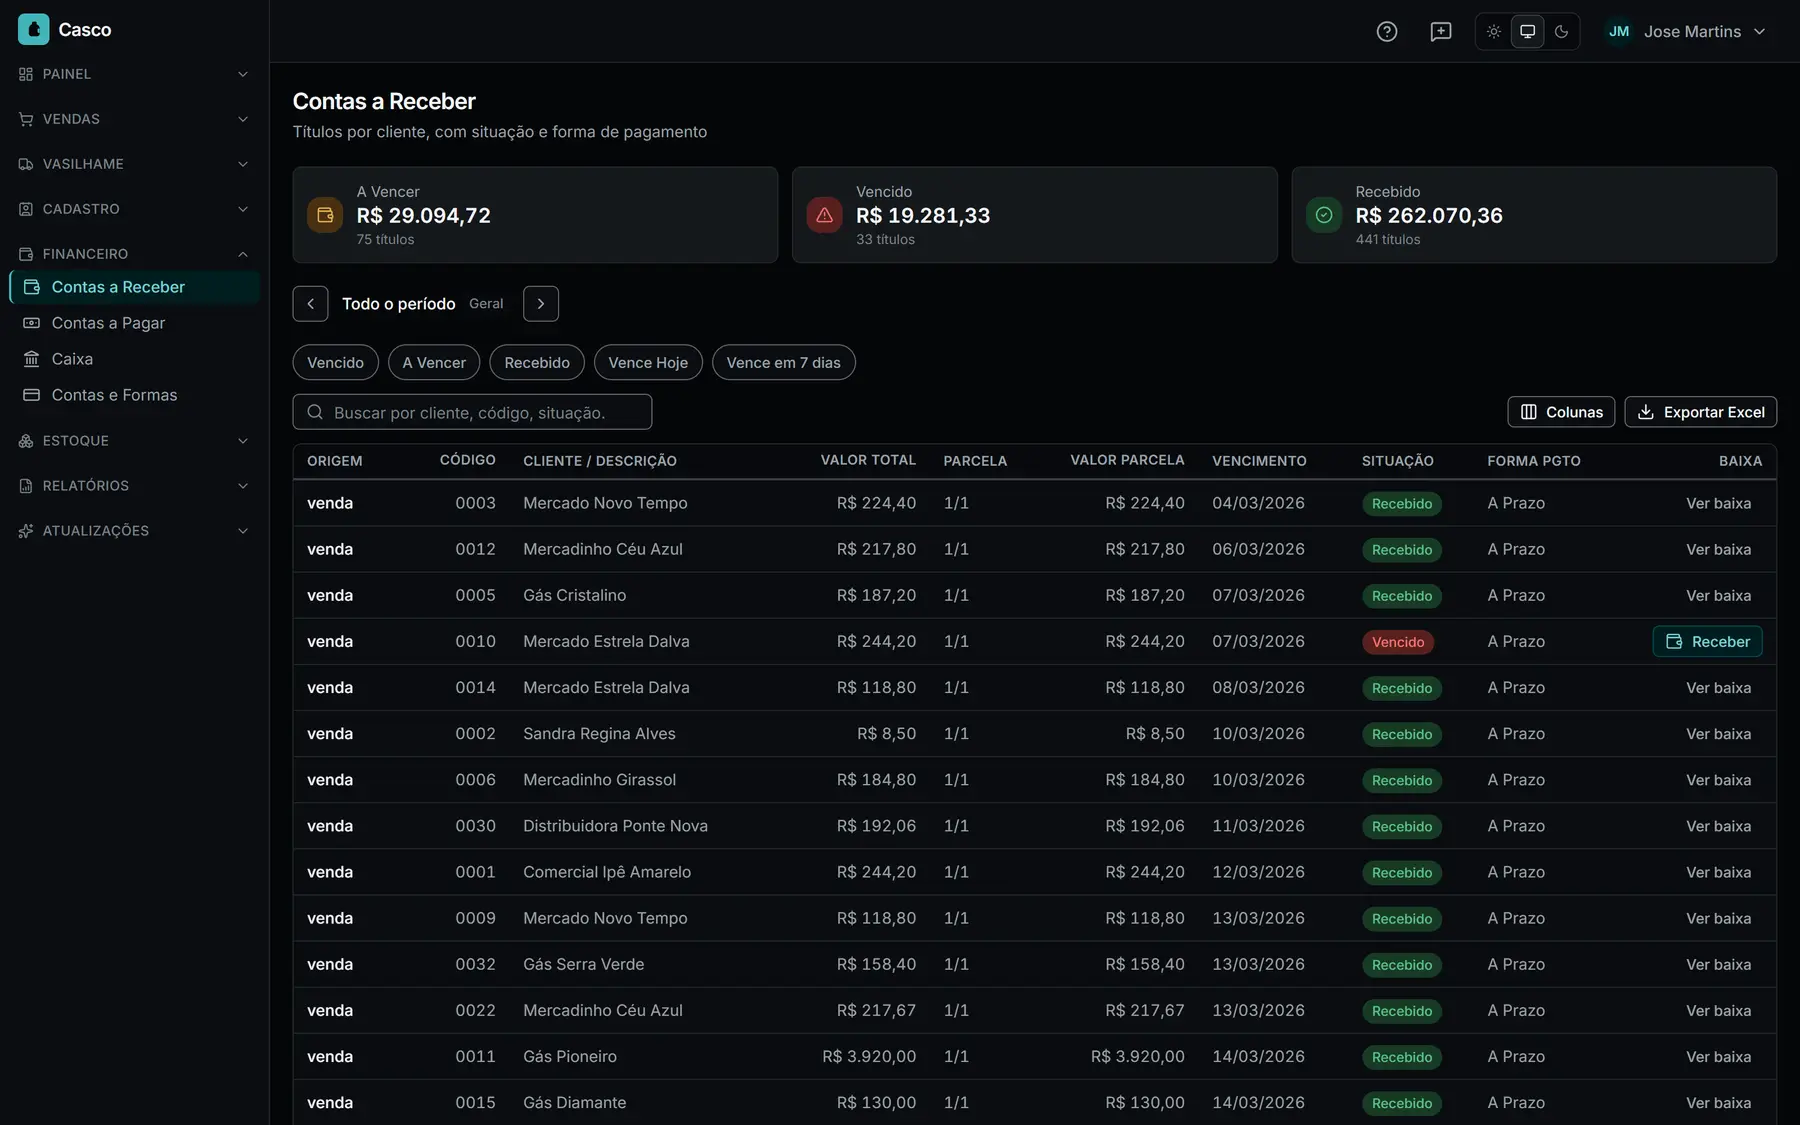
Task: Go to next period arrow
Action: (x=541, y=304)
